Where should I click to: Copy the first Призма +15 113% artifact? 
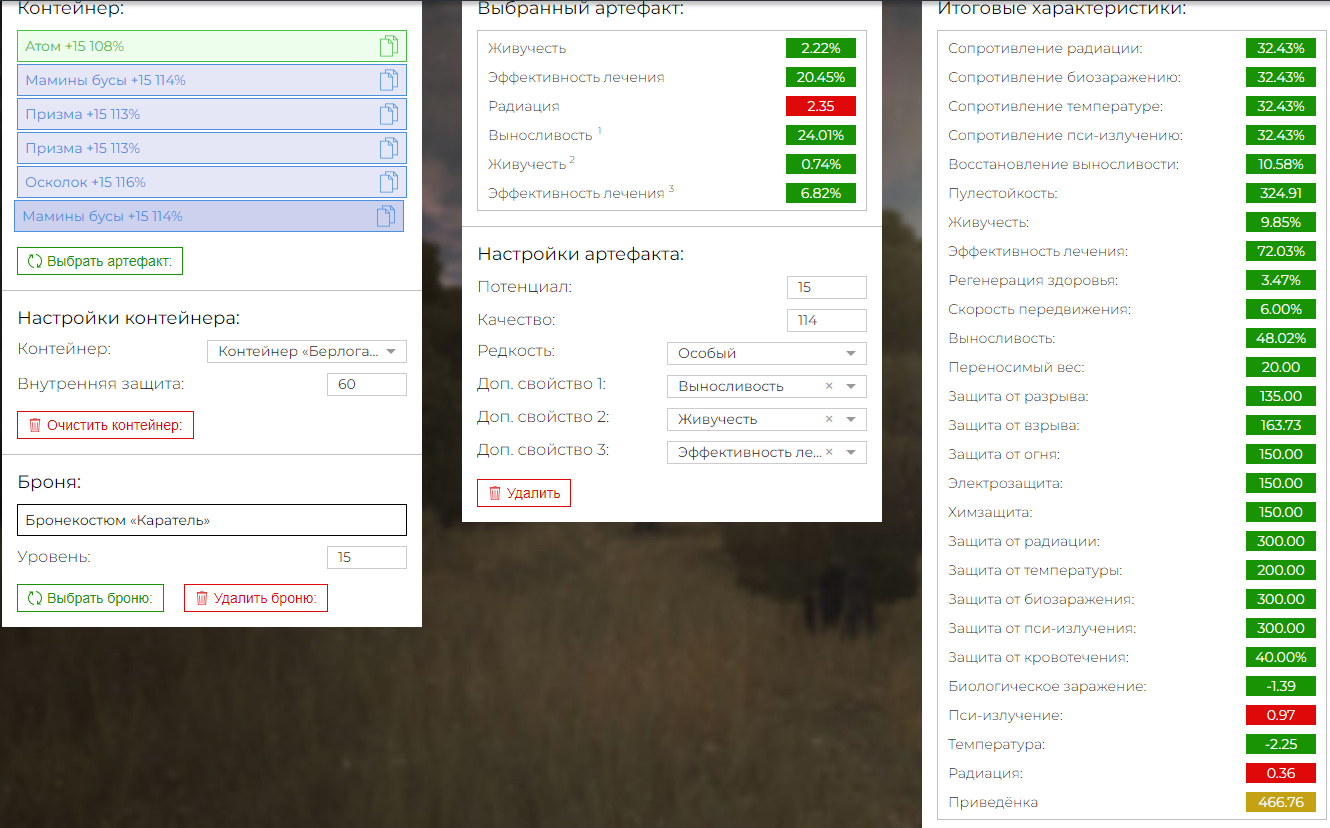[x=389, y=114]
